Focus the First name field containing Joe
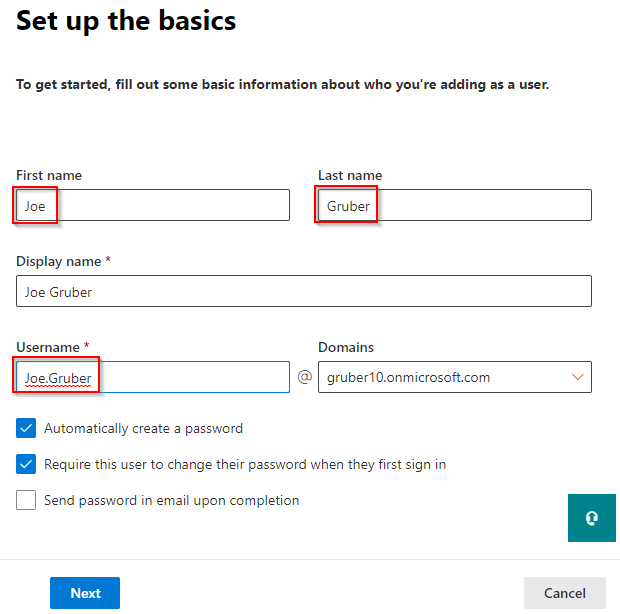The height and width of the screenshot is (614, 620). 152,205
